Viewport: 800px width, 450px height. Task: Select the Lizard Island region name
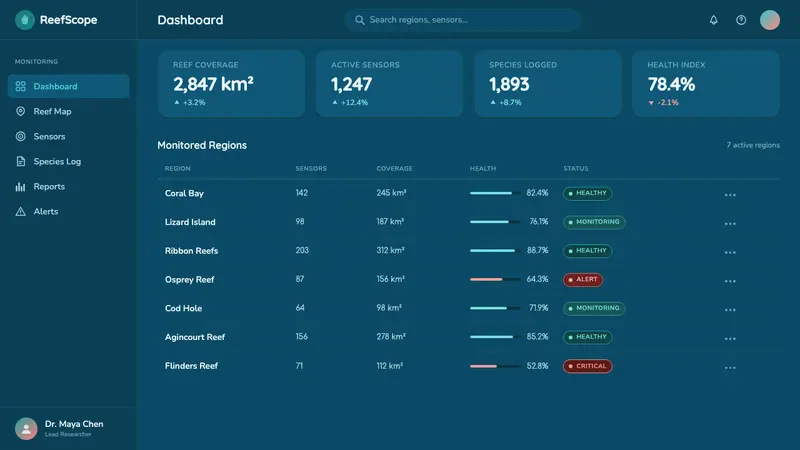[190, 222]
